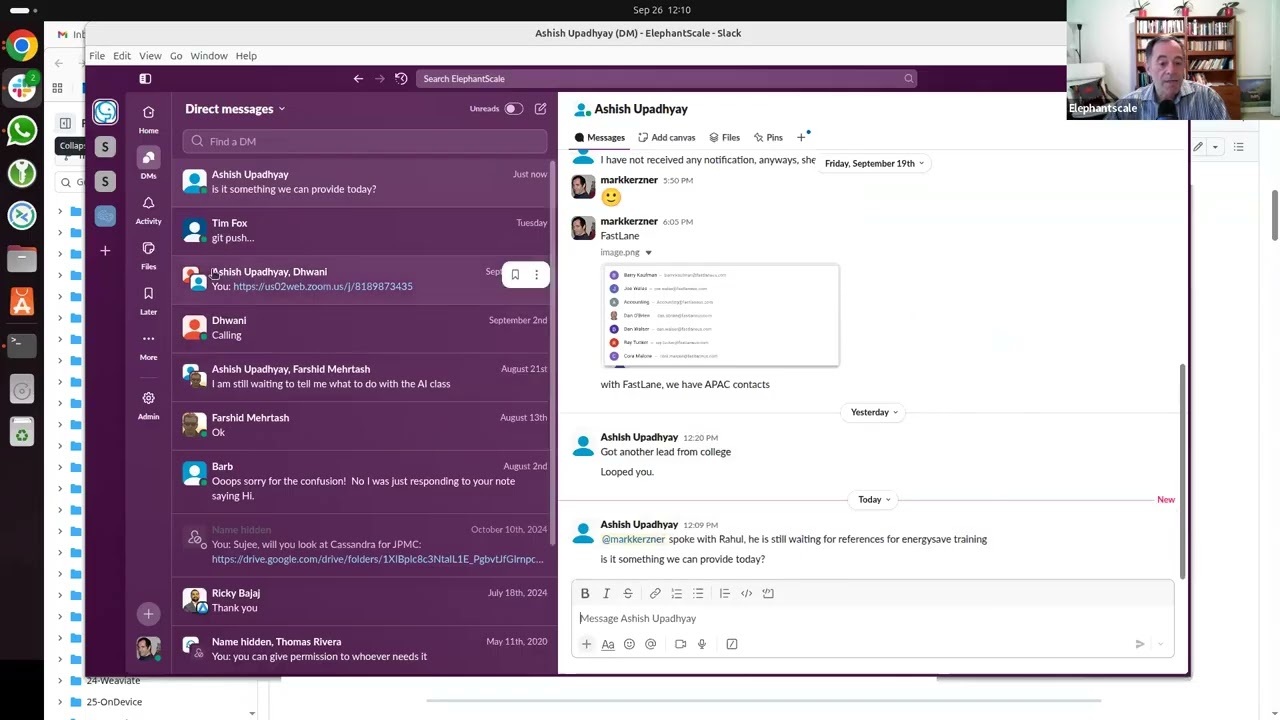
Task: Open Chrome from the Ubuntu dock
Action: (22, 45)
